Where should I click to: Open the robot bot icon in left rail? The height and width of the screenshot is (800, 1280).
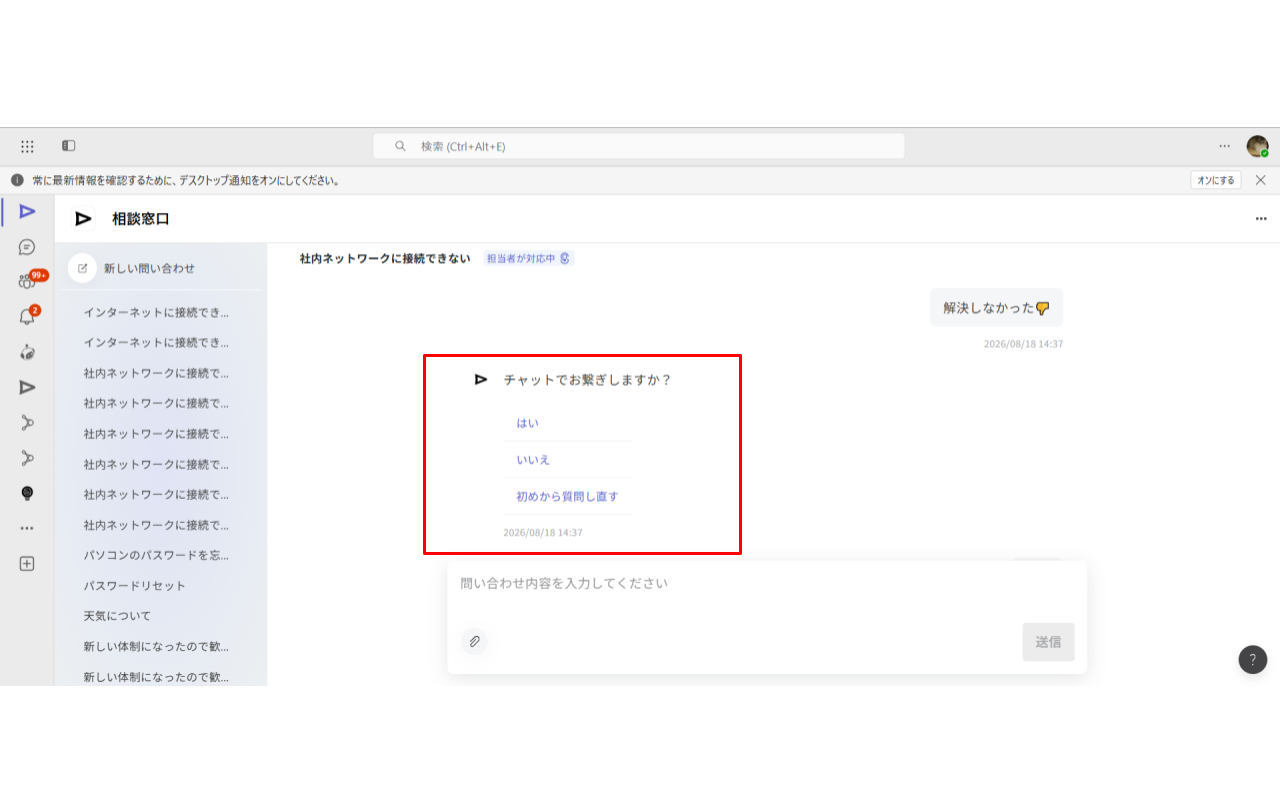click(x=27, y=352)
